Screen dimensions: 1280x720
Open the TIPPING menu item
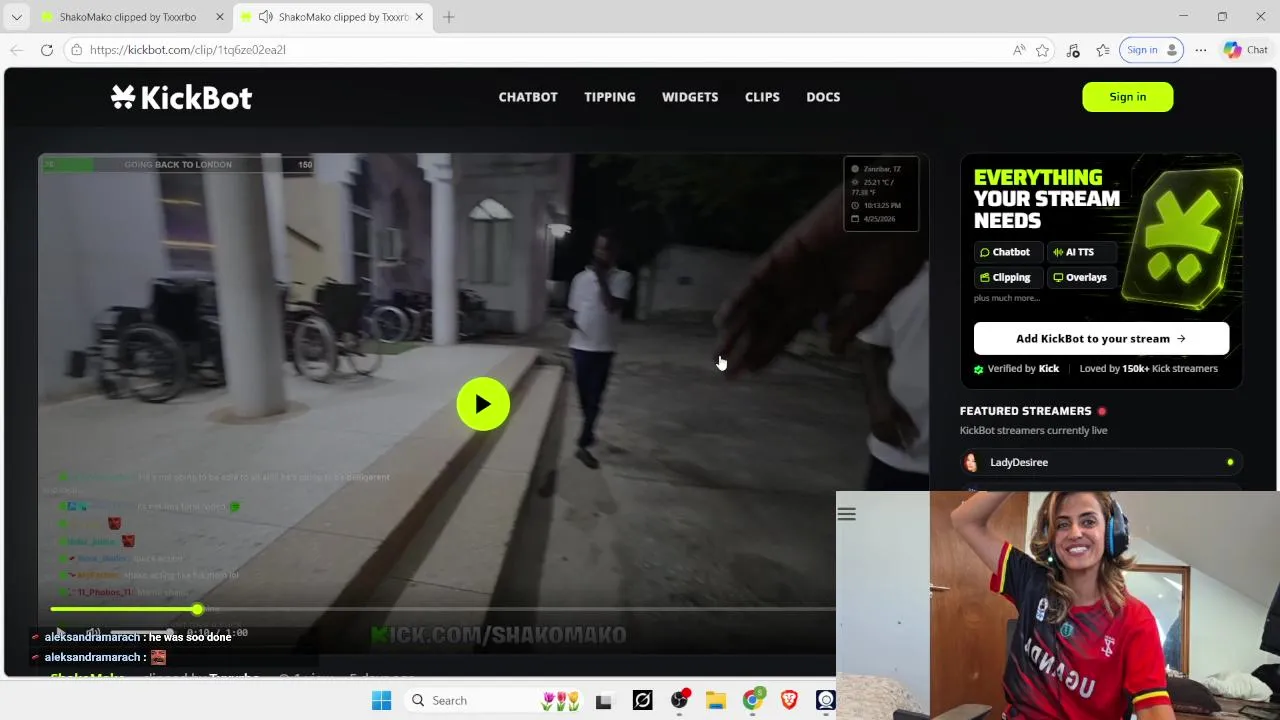pyautogui.click(x=610, y=97)
